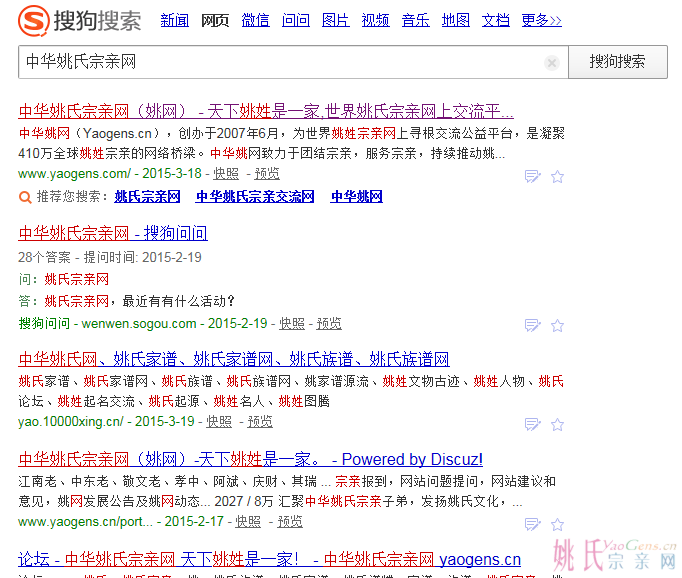This screenshot has width=682, height=578.
Task: Open the 新闻 search tab
Action: (x=174, y=20)
